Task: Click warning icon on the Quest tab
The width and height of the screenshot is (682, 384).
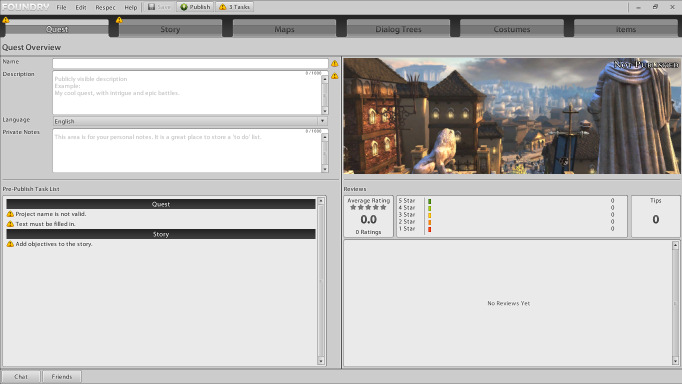Action: point(6,20)
